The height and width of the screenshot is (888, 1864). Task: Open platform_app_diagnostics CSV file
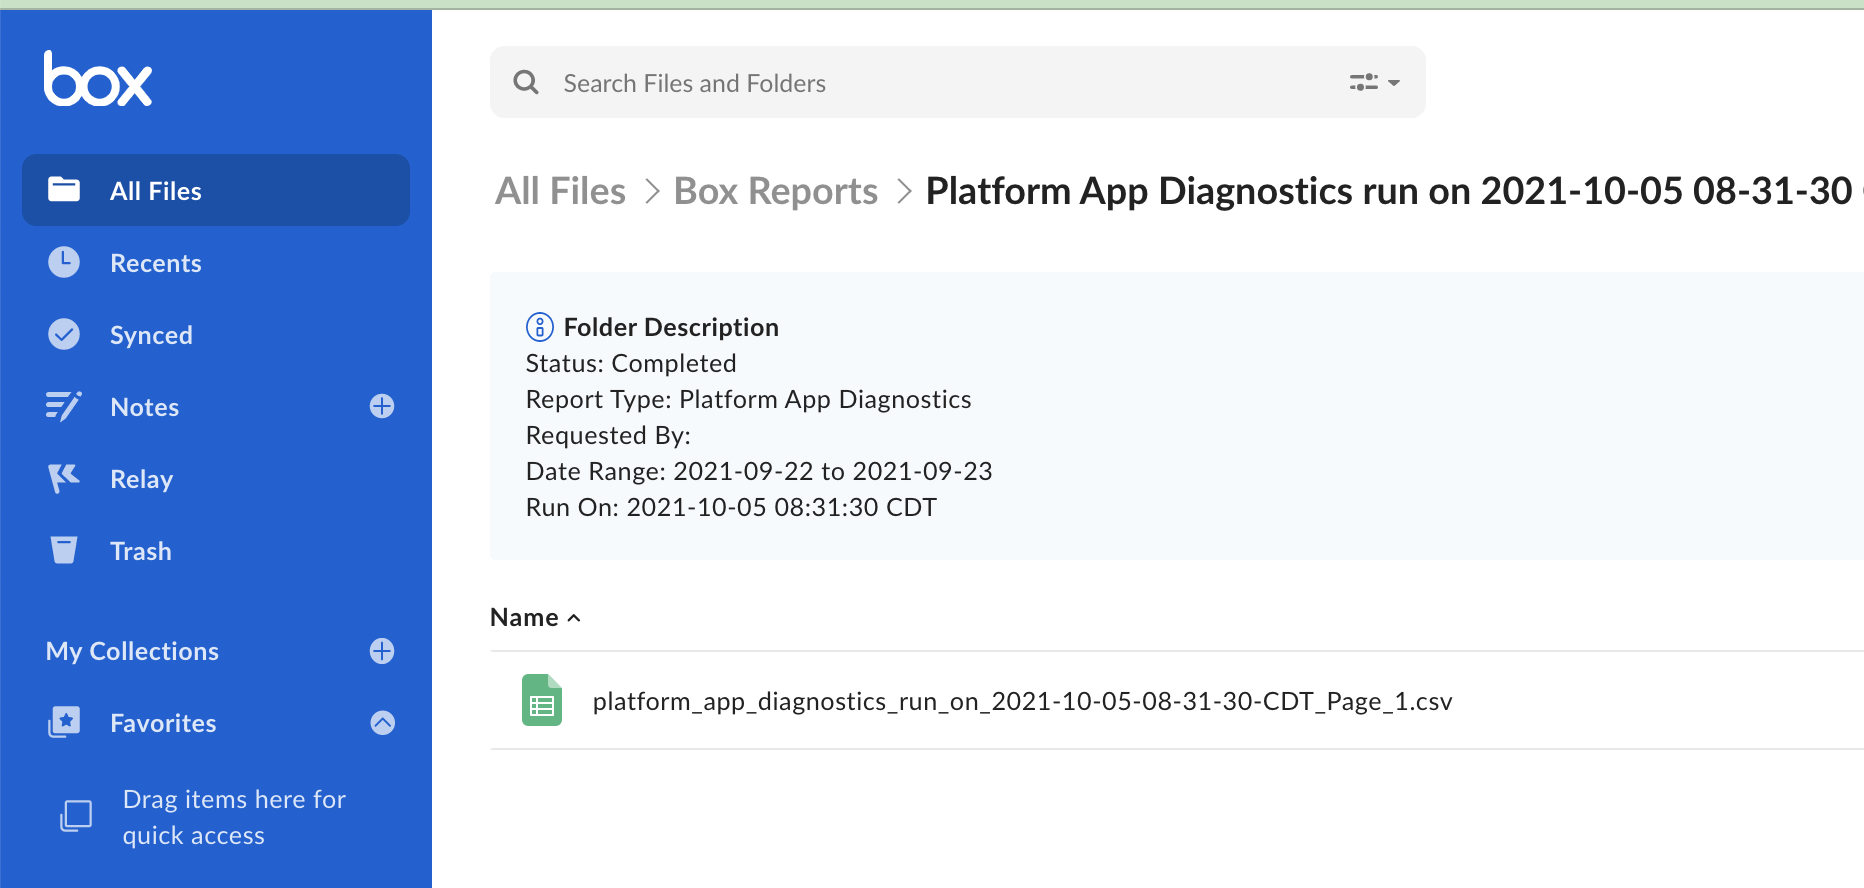[x=1022, y=701]
